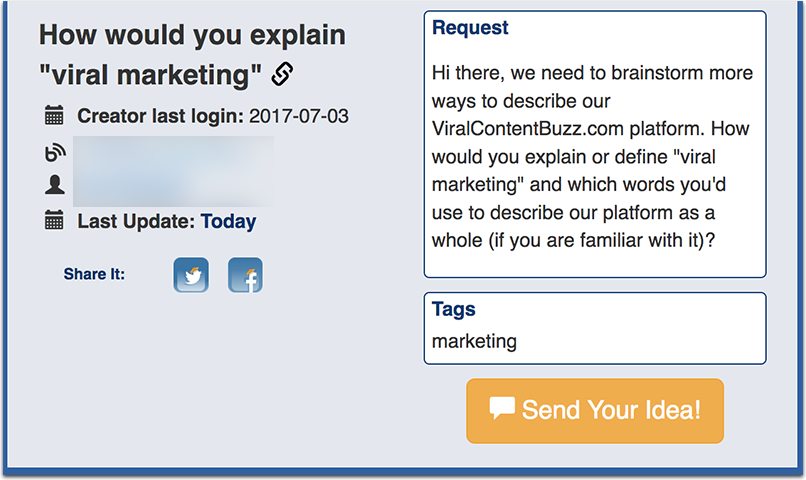Viewport: 806px width, 480px height.
Task: Open the Today link after Last Update
Action: tap(228, 221)
